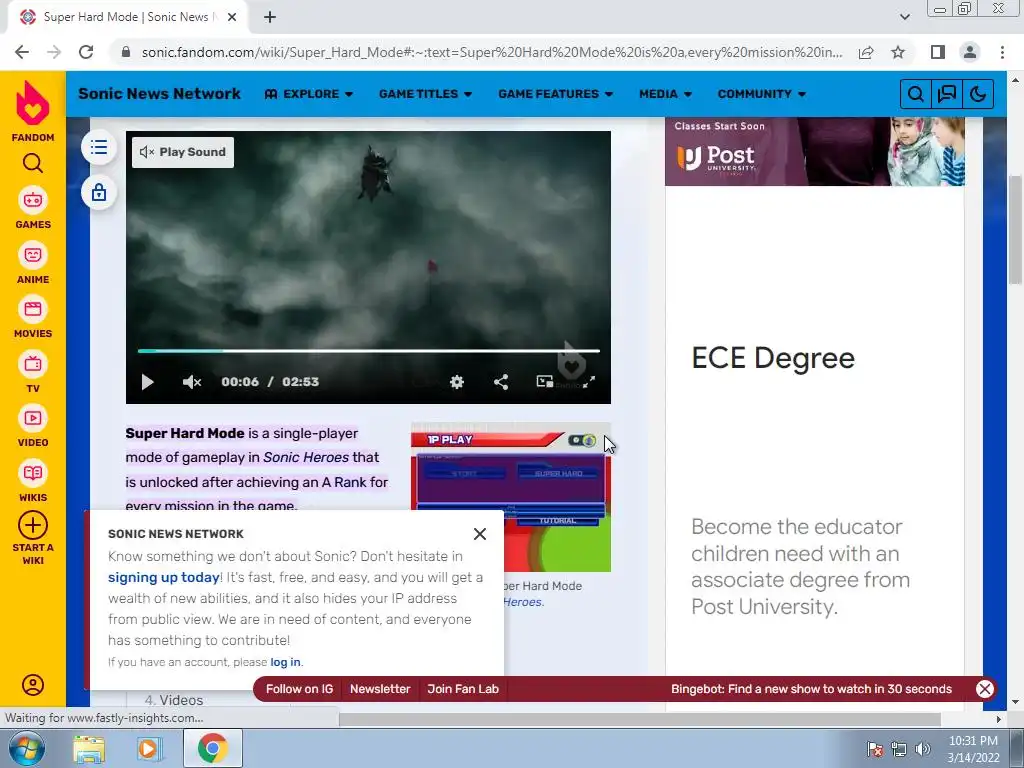Play the video with play button
This screenshot has height=768, width=1024.
(148, 382)
